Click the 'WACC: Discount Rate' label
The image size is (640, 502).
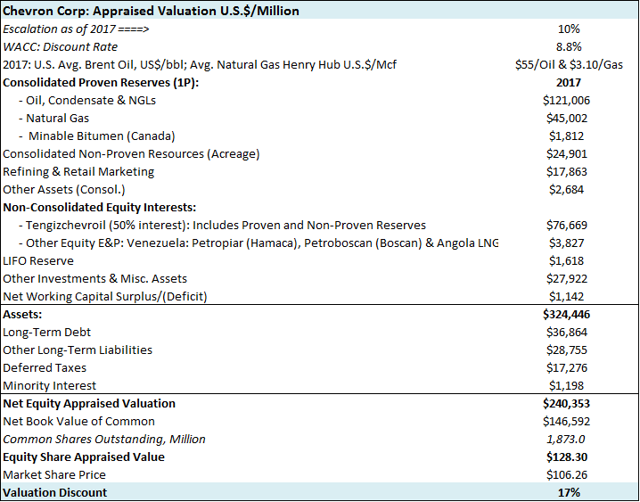[60, 47]
